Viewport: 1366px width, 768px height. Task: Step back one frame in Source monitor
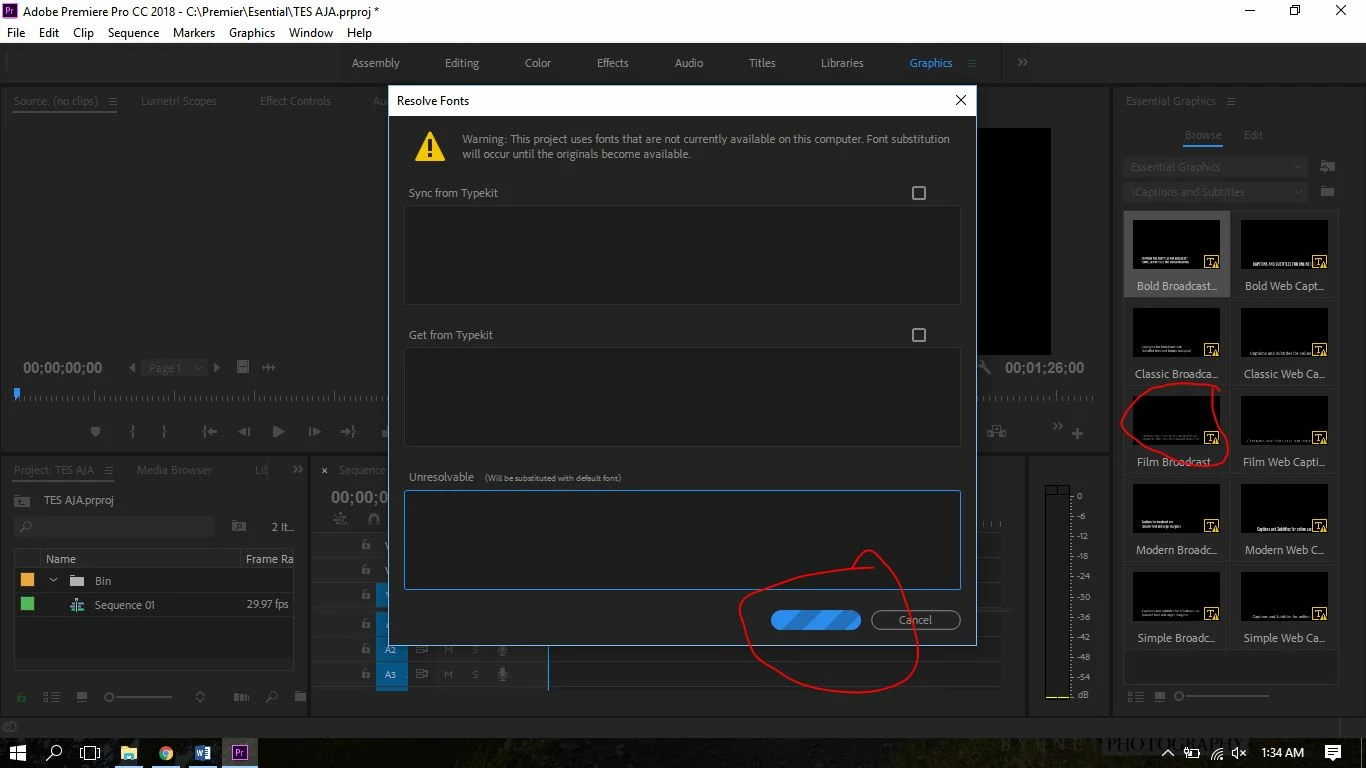(244, 432)
